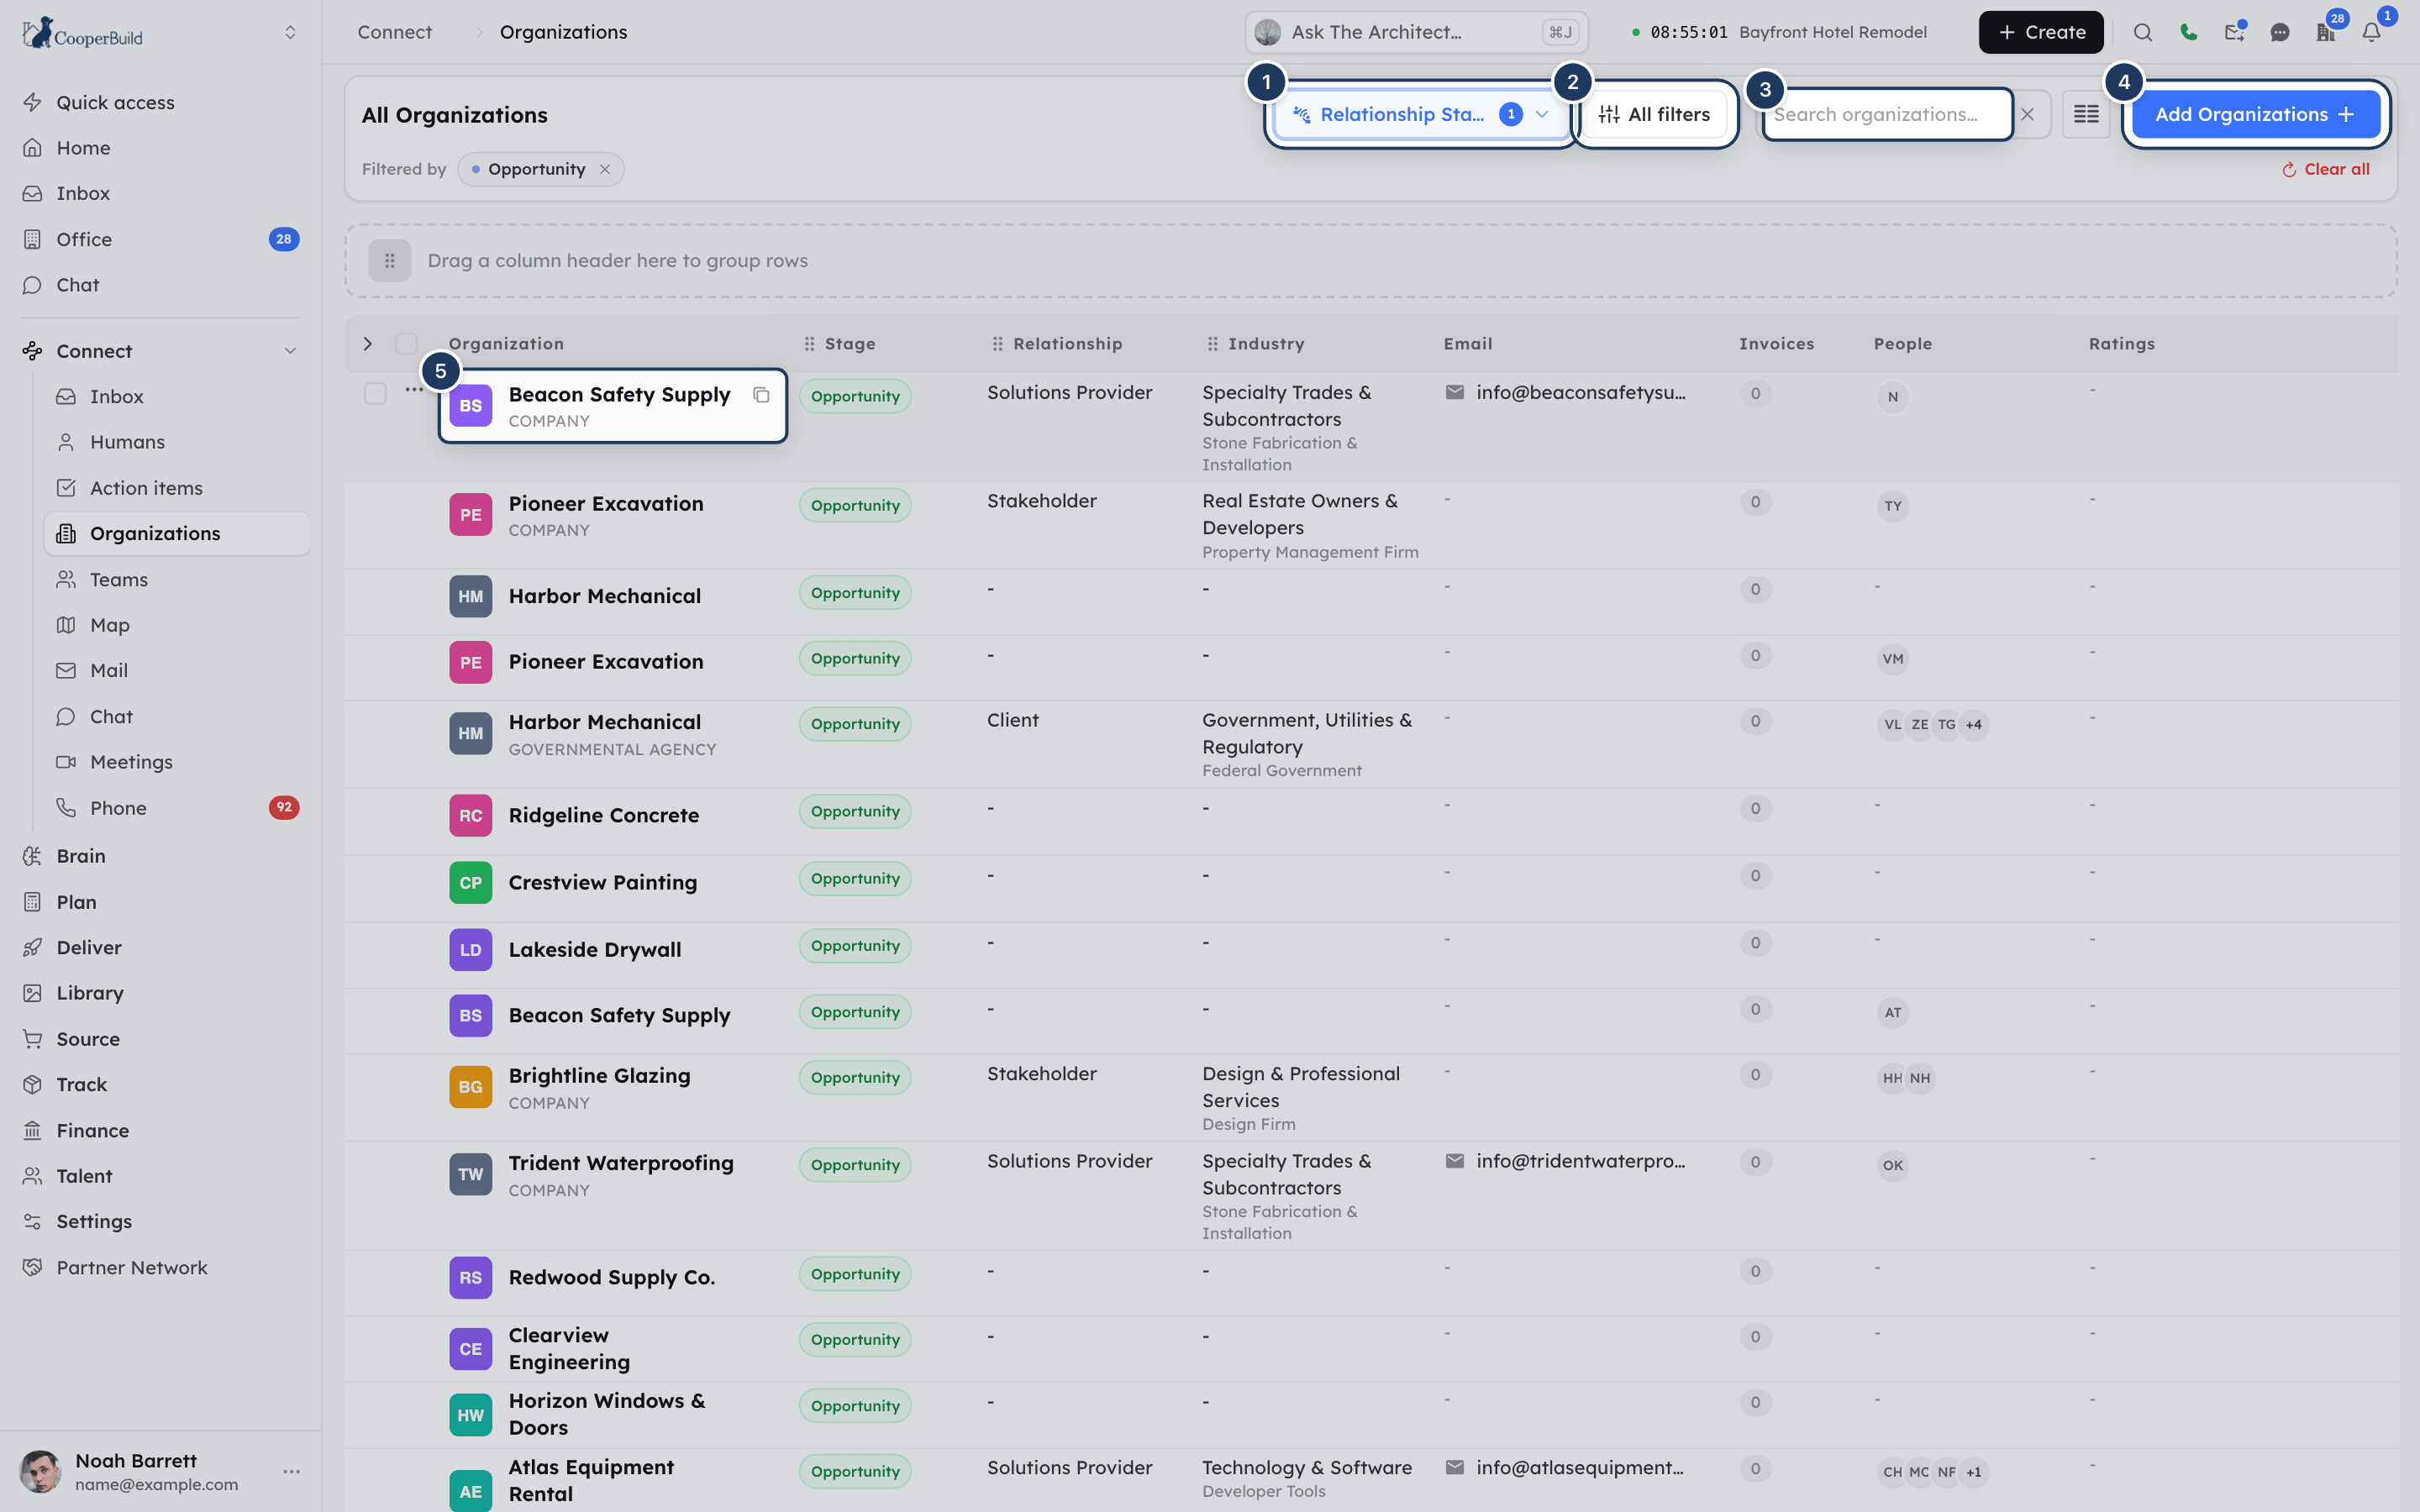Open the notifications bell icon
The height and width of the screenshot is (1512, 2420).
click(2371, 32)
